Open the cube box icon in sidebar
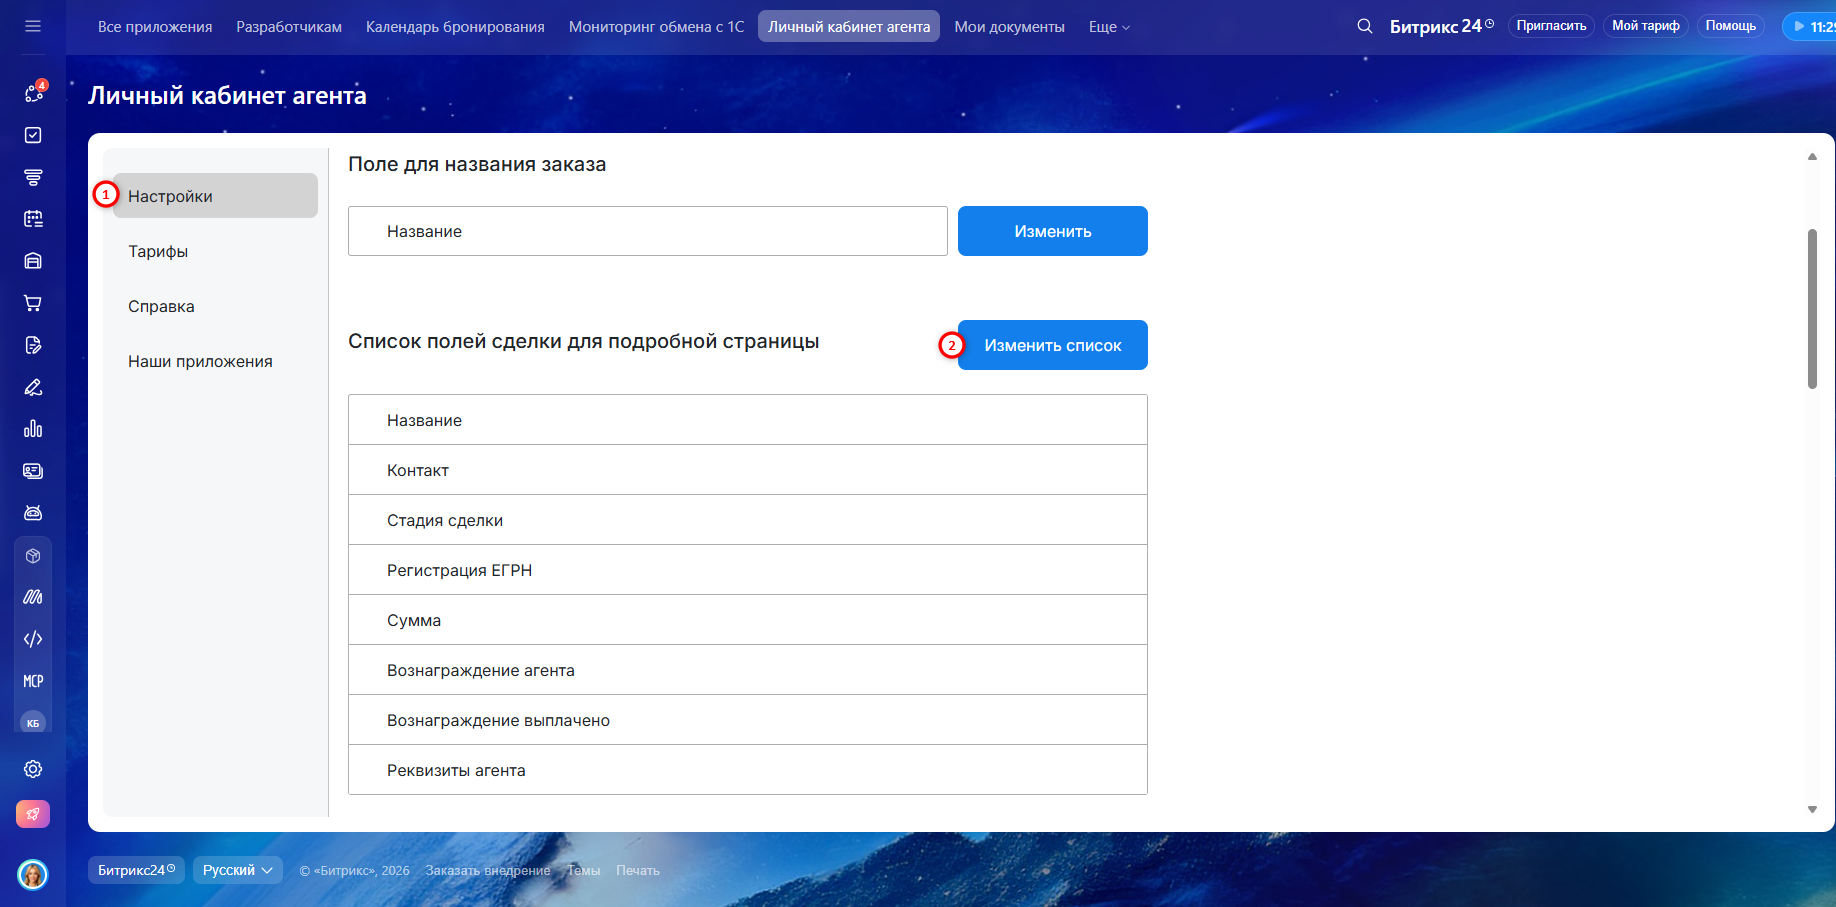This screenshot has width=1836, height=907. tap(33, 555)
